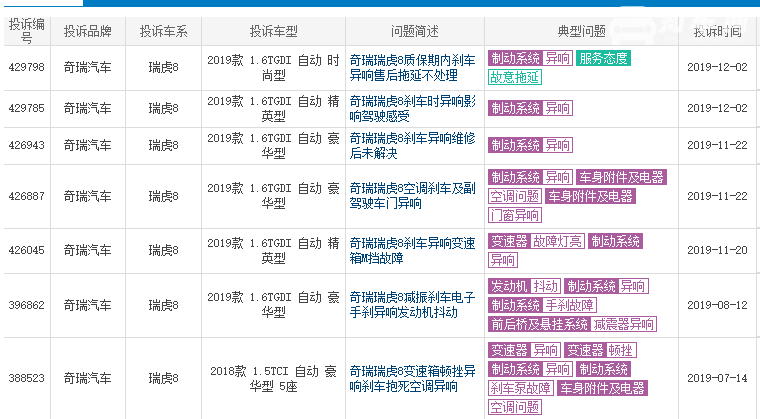Click the 空调问题 tag in row 388523
760x419 pixels.
tap(515, 407)
